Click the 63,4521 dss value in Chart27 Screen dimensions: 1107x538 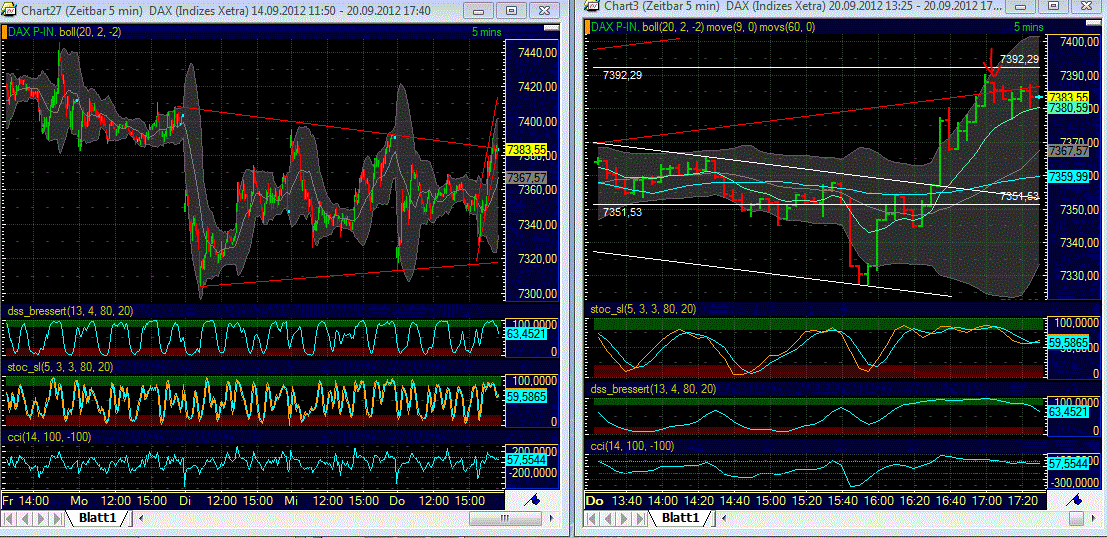click(528, 333)
